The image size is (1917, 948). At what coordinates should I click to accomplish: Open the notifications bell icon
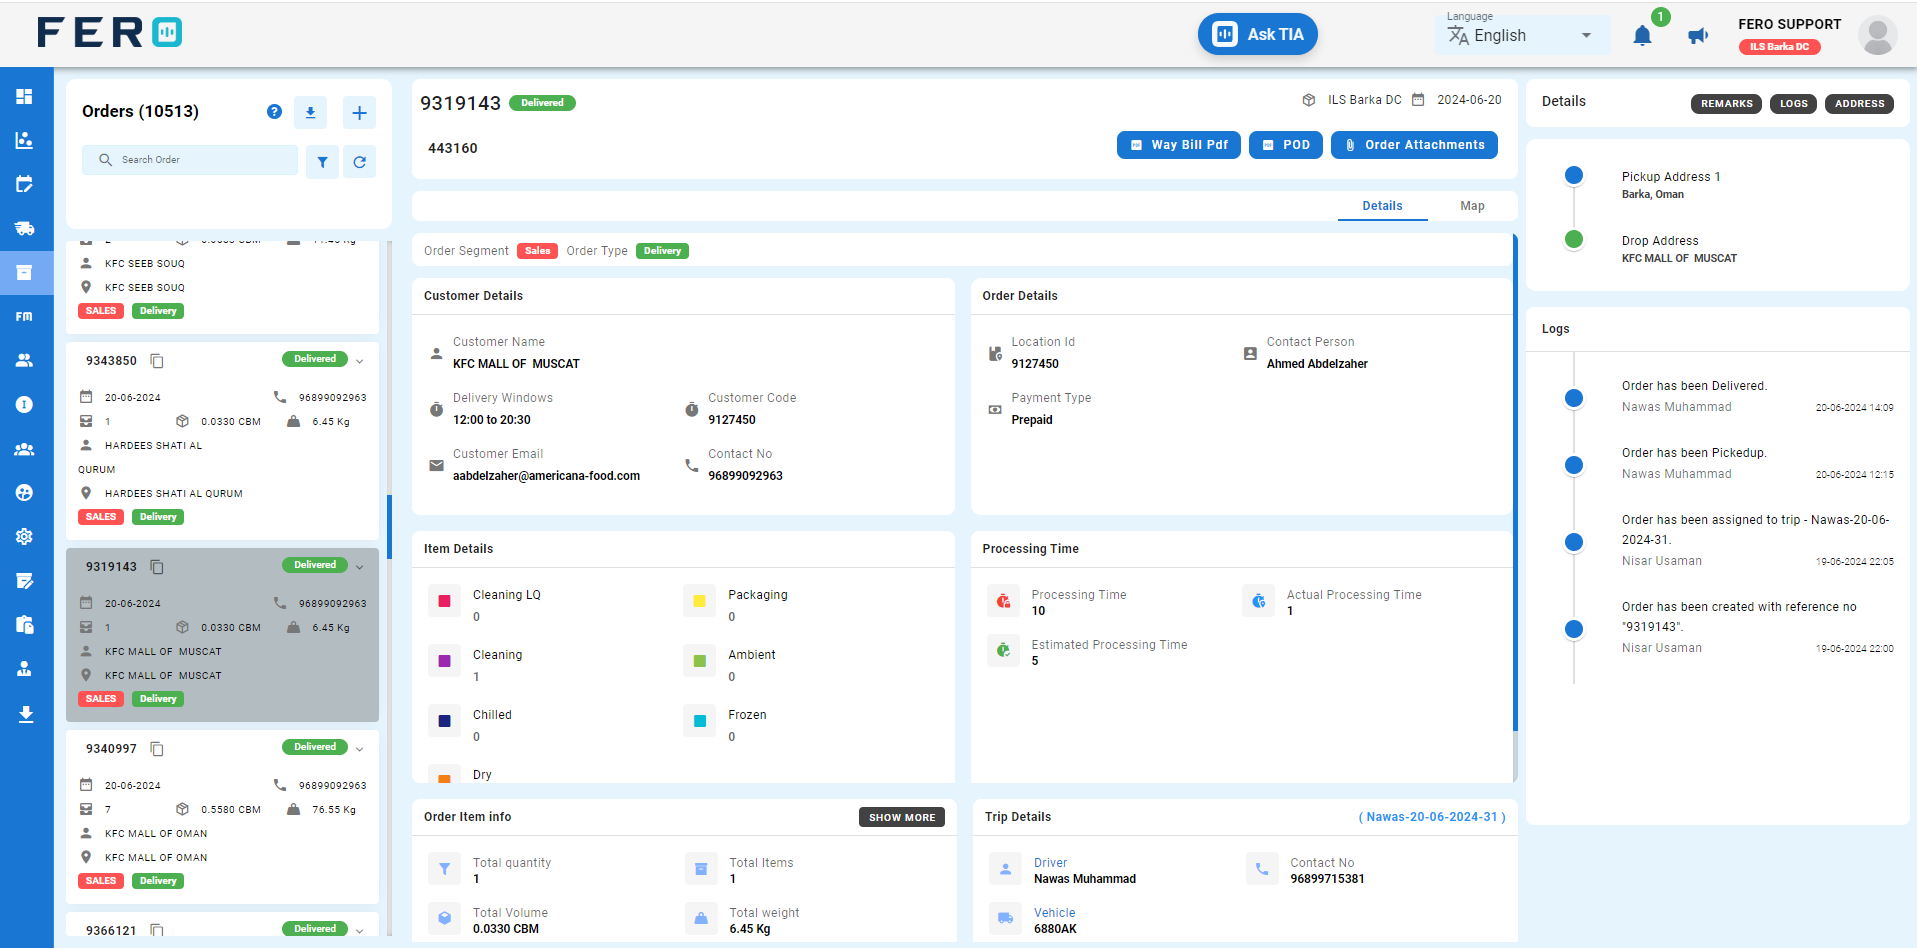click(x=1642, y=36)
